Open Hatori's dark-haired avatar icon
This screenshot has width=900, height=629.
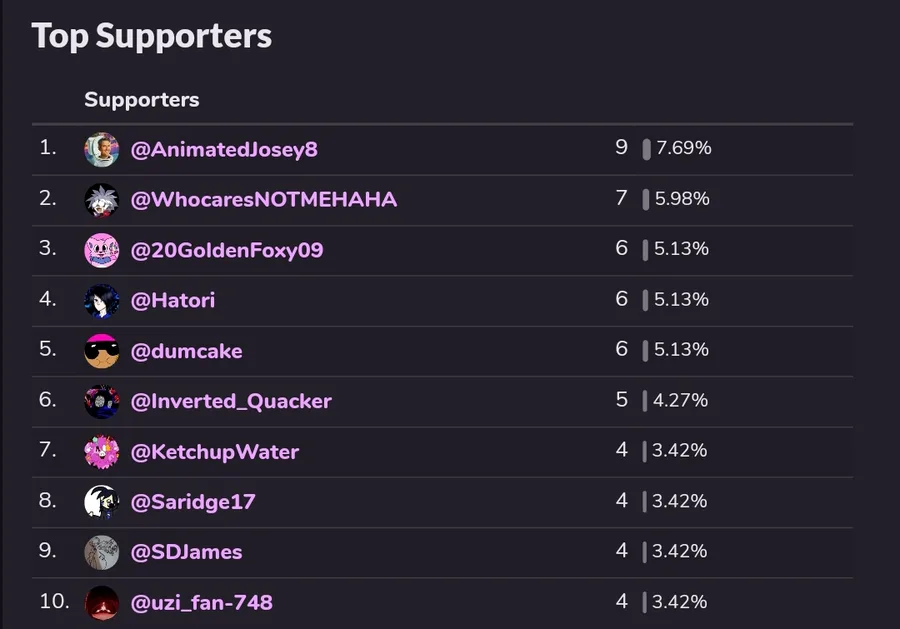[x=102, y=301]
